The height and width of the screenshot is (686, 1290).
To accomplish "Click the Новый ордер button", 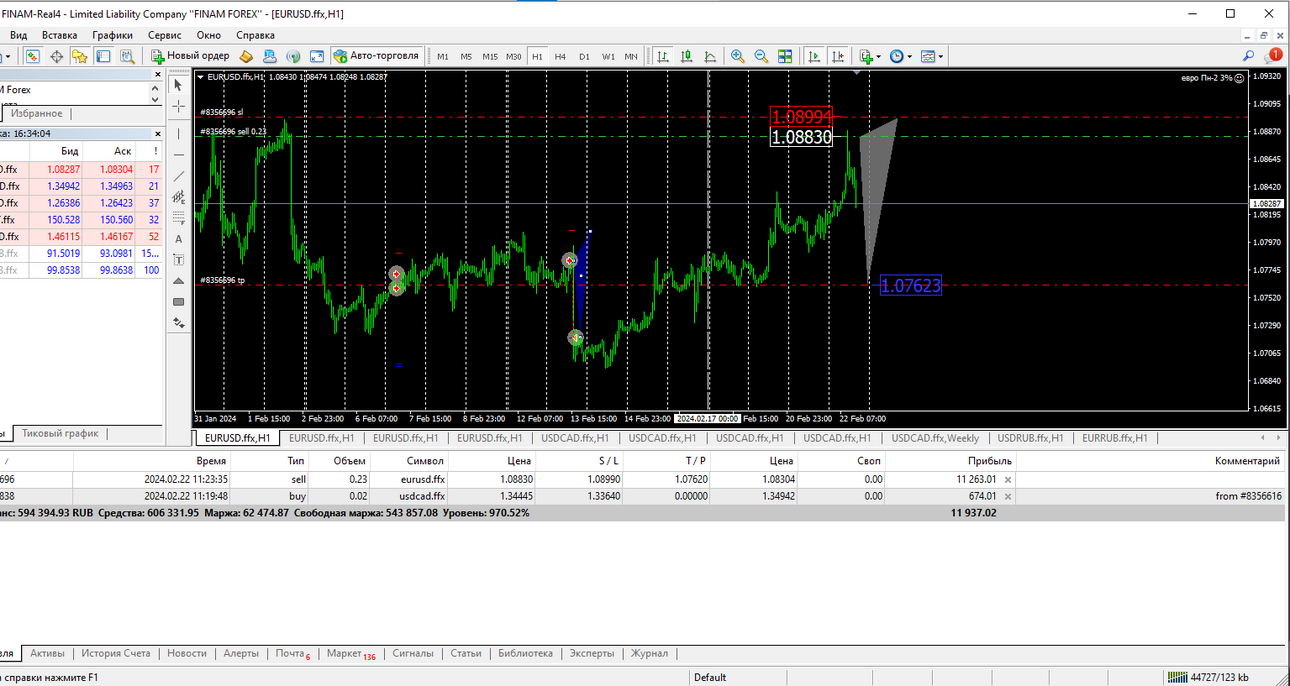I will (191, 56).
